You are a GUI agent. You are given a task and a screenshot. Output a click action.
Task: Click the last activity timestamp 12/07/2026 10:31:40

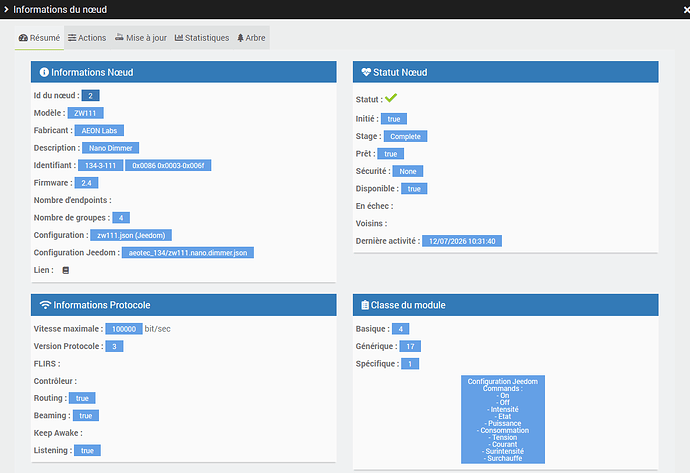(x=462, y=241)
